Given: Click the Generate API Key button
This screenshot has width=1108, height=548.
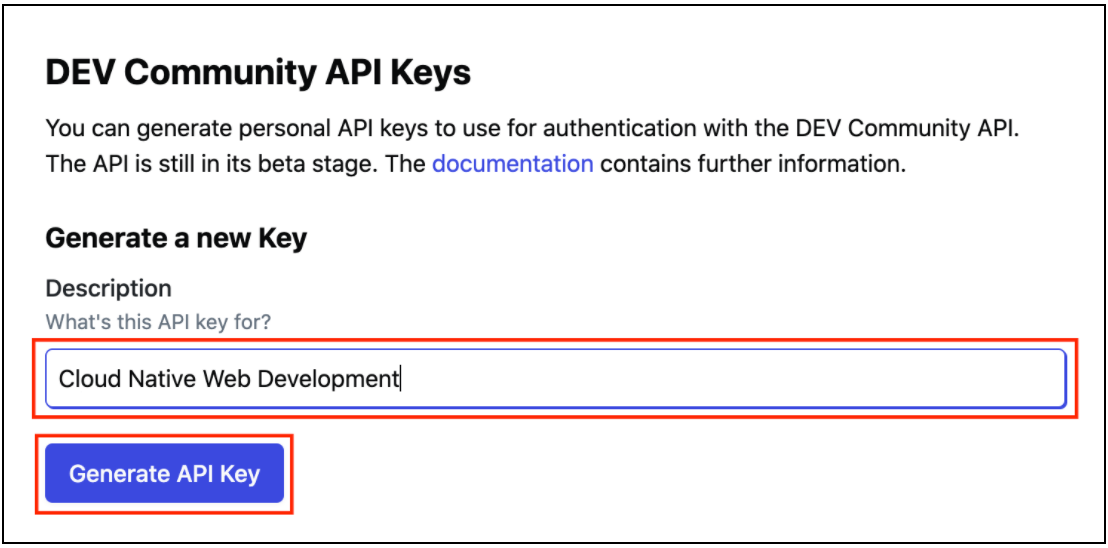Looking at the screenshot, I should 165,473.
